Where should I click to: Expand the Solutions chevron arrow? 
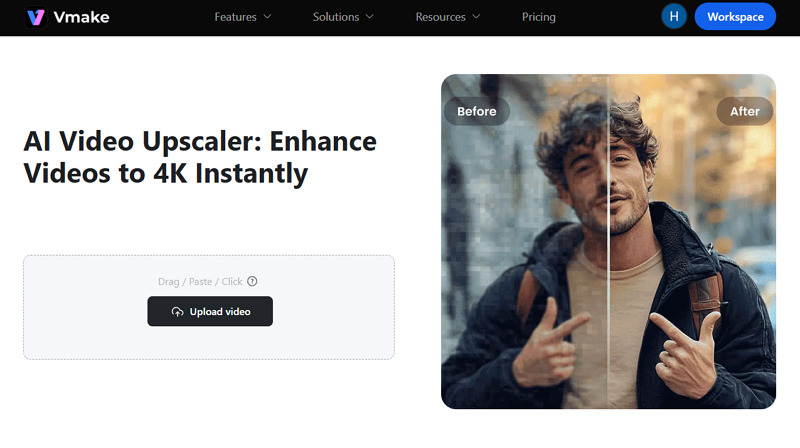[370, 17]
